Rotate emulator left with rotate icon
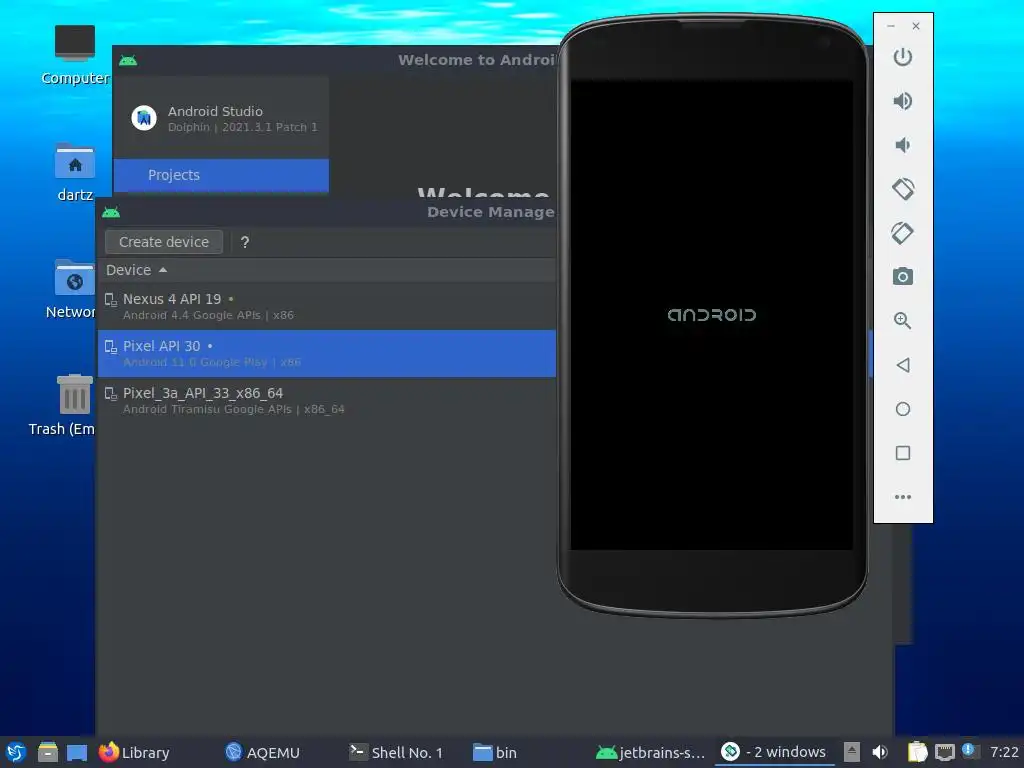 [x=903, y=189]
